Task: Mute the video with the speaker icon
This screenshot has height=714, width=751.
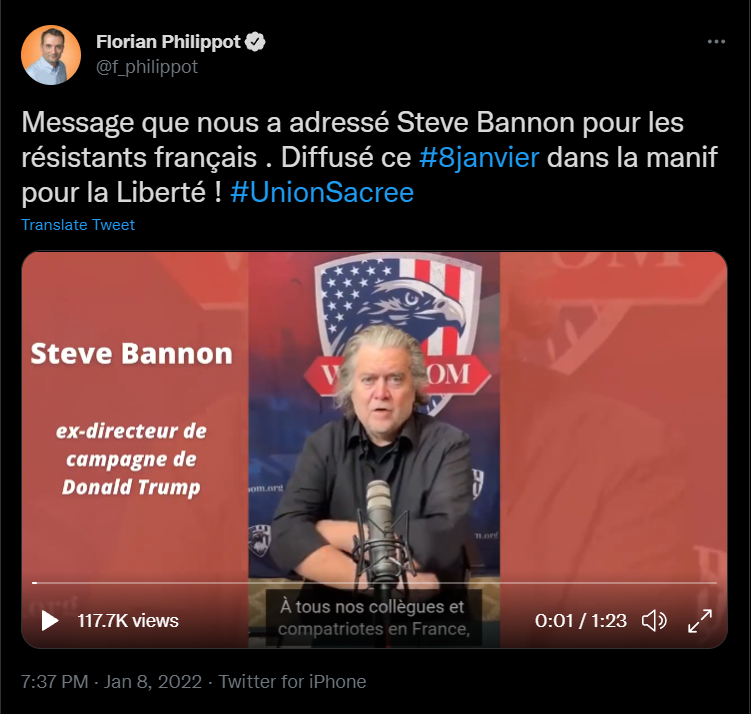Action: 654,621
